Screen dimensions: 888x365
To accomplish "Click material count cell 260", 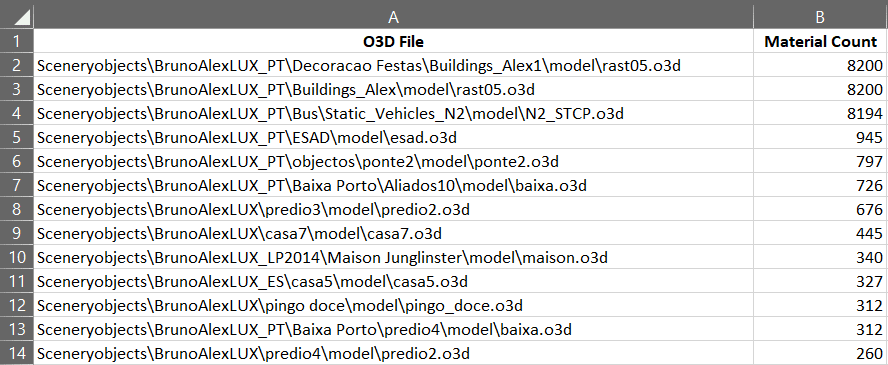I will 820,353.
